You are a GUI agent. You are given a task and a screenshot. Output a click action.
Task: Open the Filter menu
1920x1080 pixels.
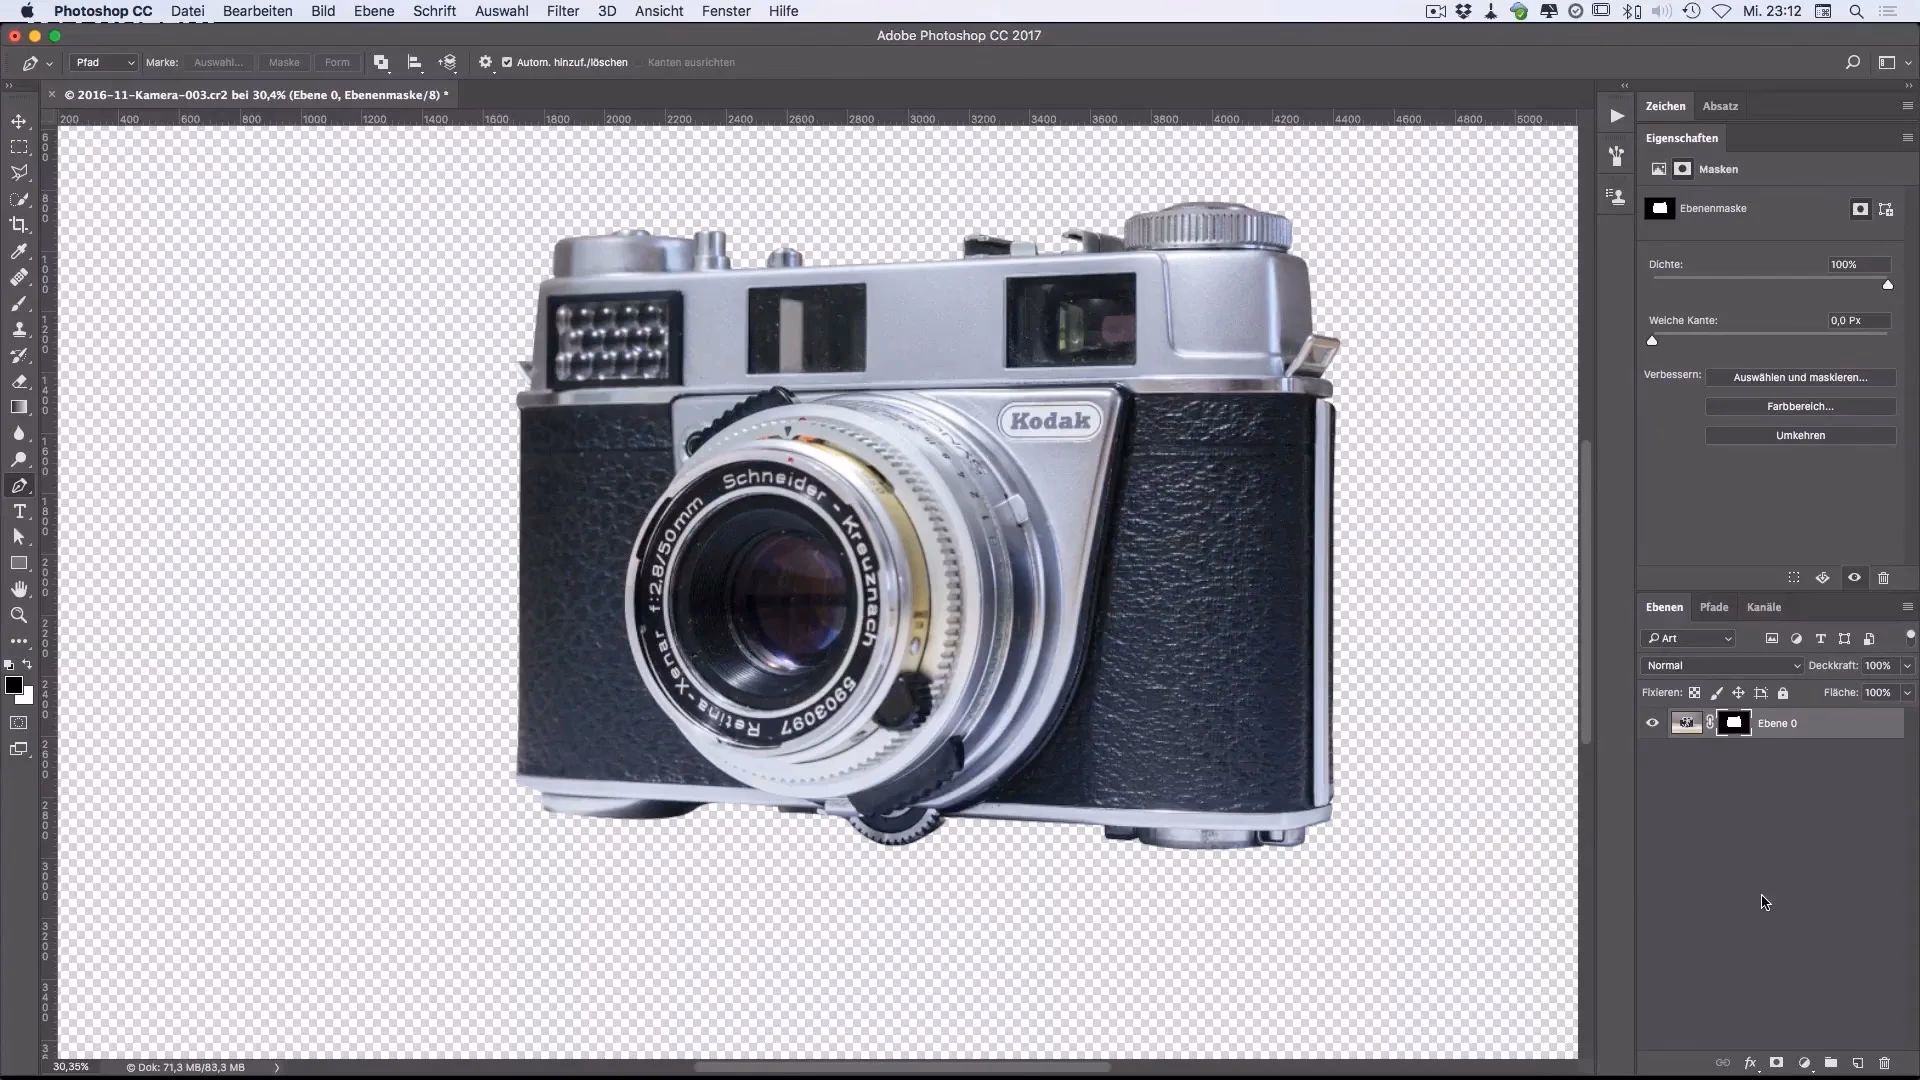(x=563, y=11)
